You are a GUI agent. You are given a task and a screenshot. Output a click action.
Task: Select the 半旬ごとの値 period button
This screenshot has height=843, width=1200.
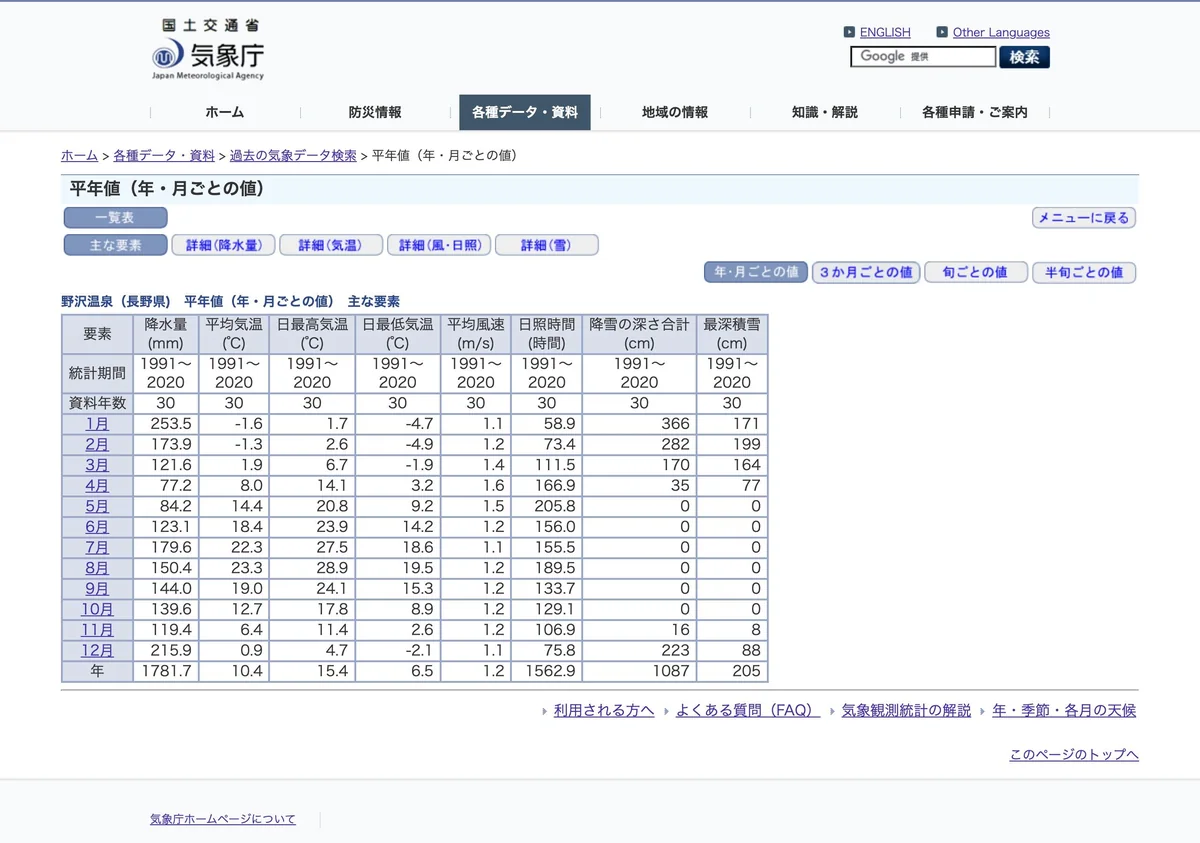(x=1084, y=272)
